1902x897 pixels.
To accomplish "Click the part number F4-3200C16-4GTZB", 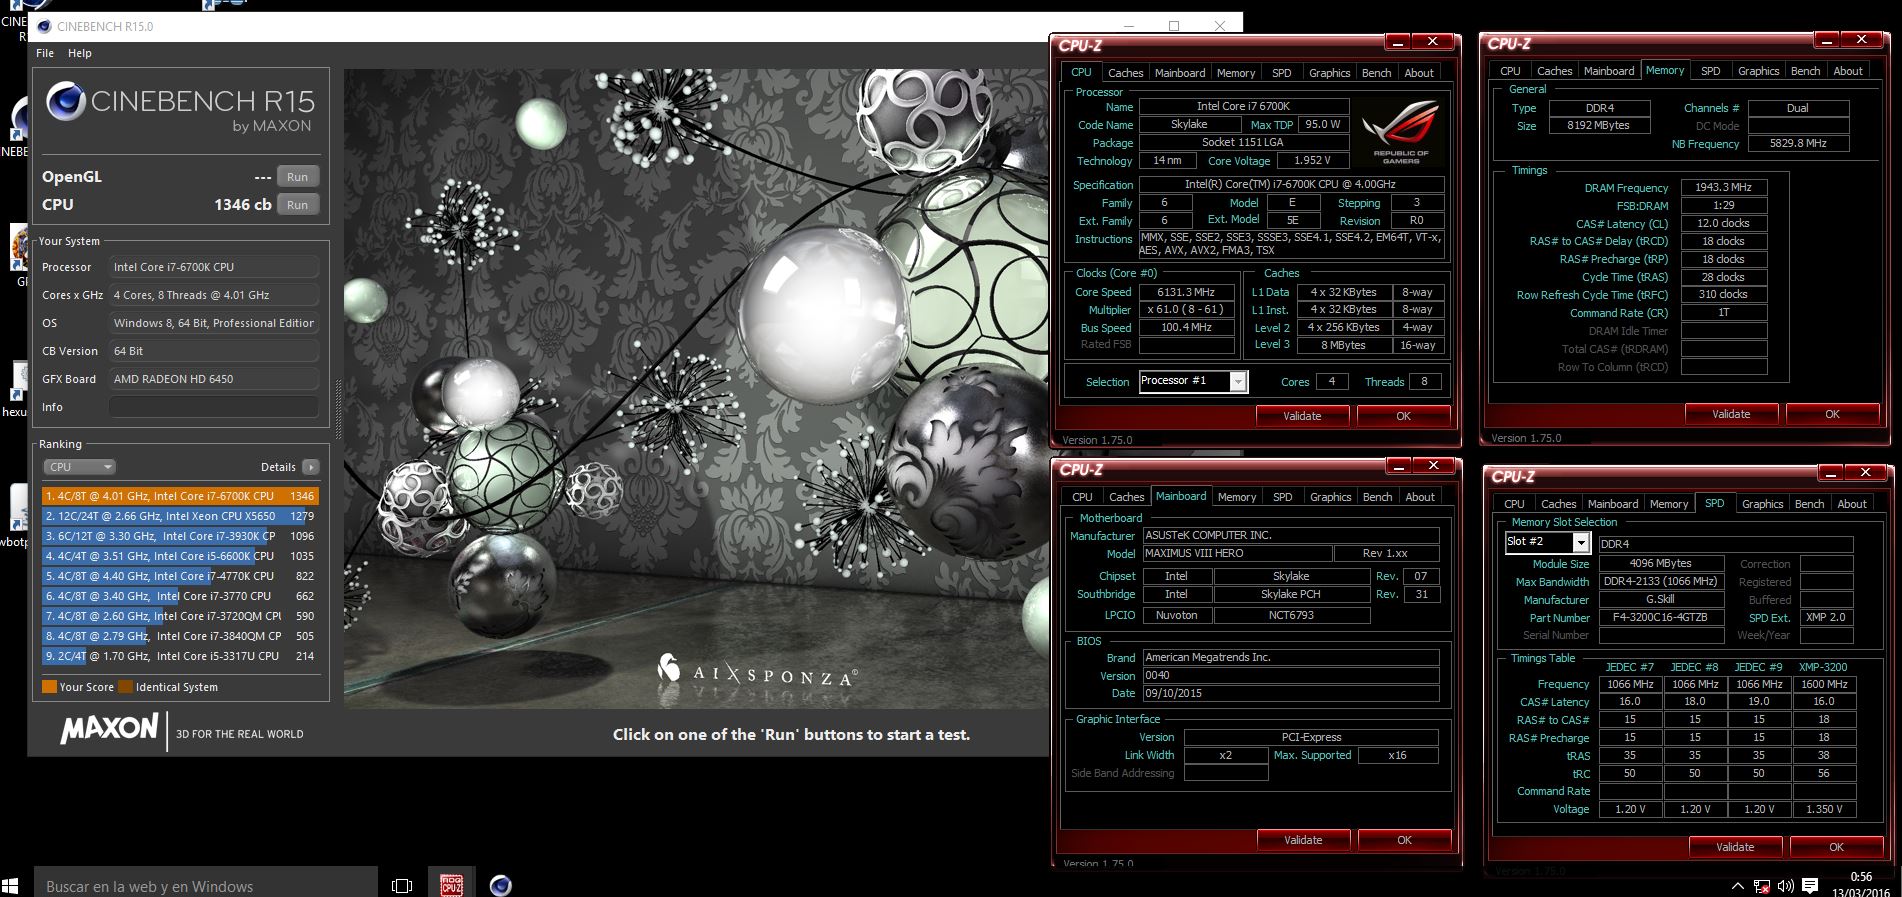I will (x=1660, y=618).
